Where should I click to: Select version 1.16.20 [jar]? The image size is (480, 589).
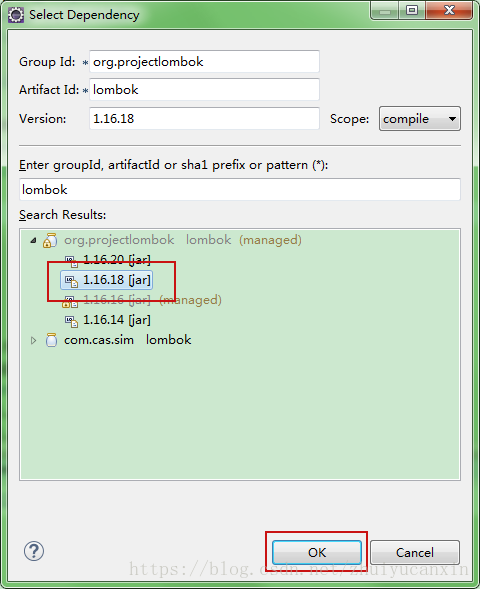[x=116, y=260]
